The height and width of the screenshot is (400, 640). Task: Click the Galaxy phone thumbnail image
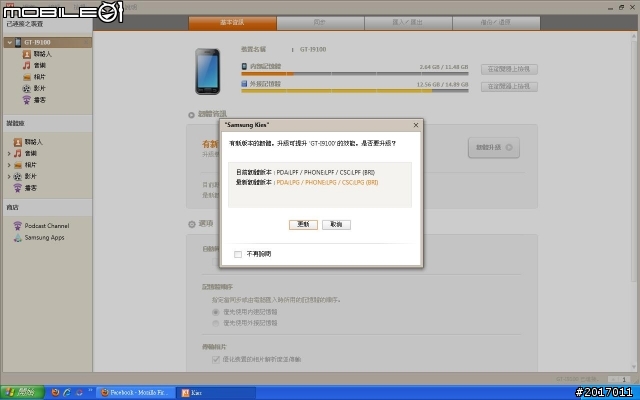pos(207,71)
